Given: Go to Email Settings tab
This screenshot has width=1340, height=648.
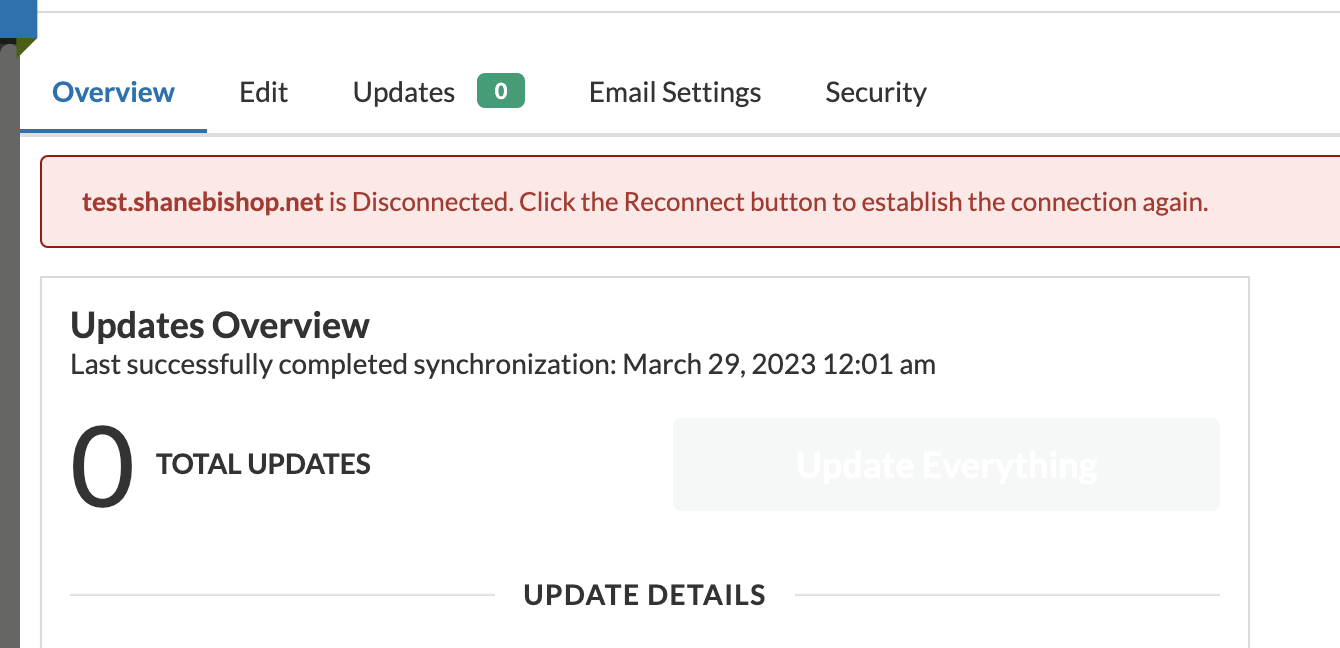Looking at the screenshot, I should [x=674, y=91].
